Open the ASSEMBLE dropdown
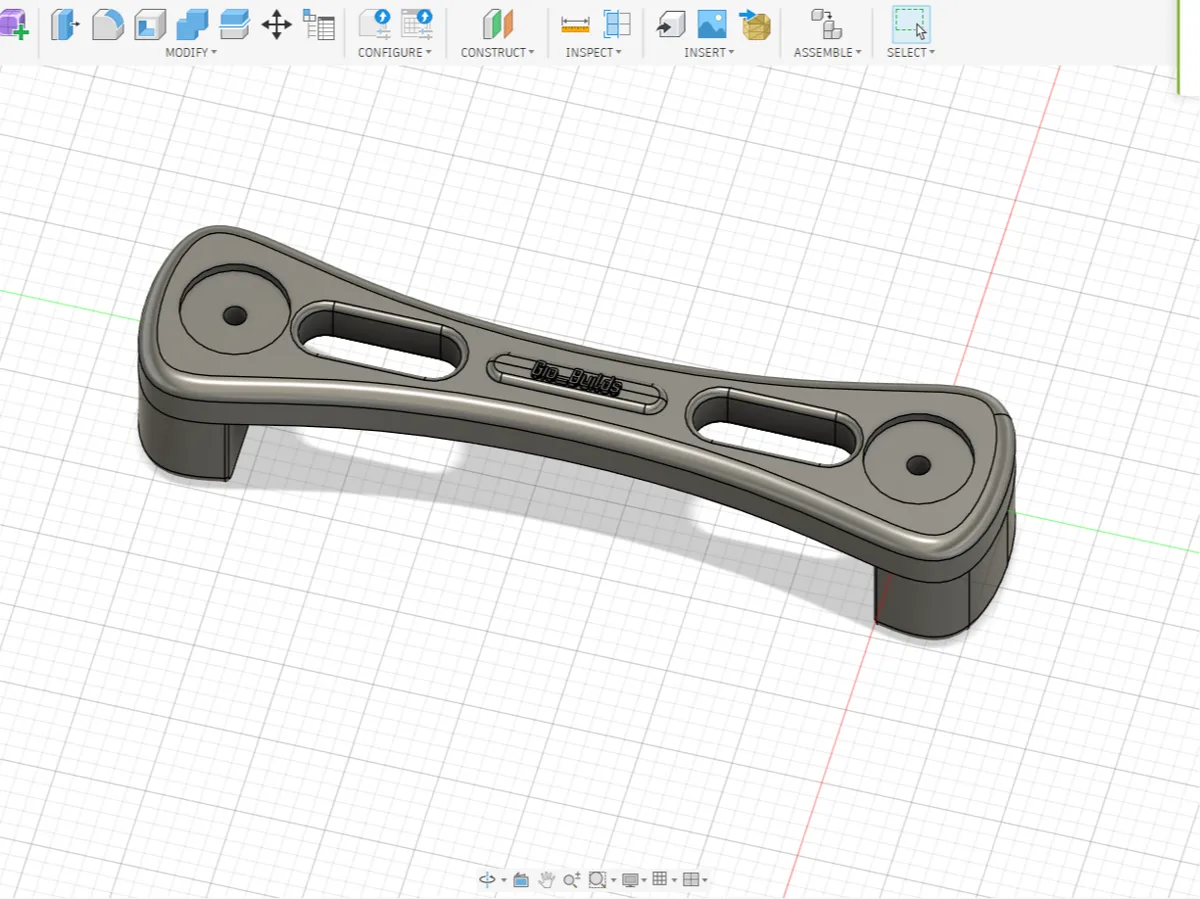This screenshot has width=1200, height=899. pos(827,52)
